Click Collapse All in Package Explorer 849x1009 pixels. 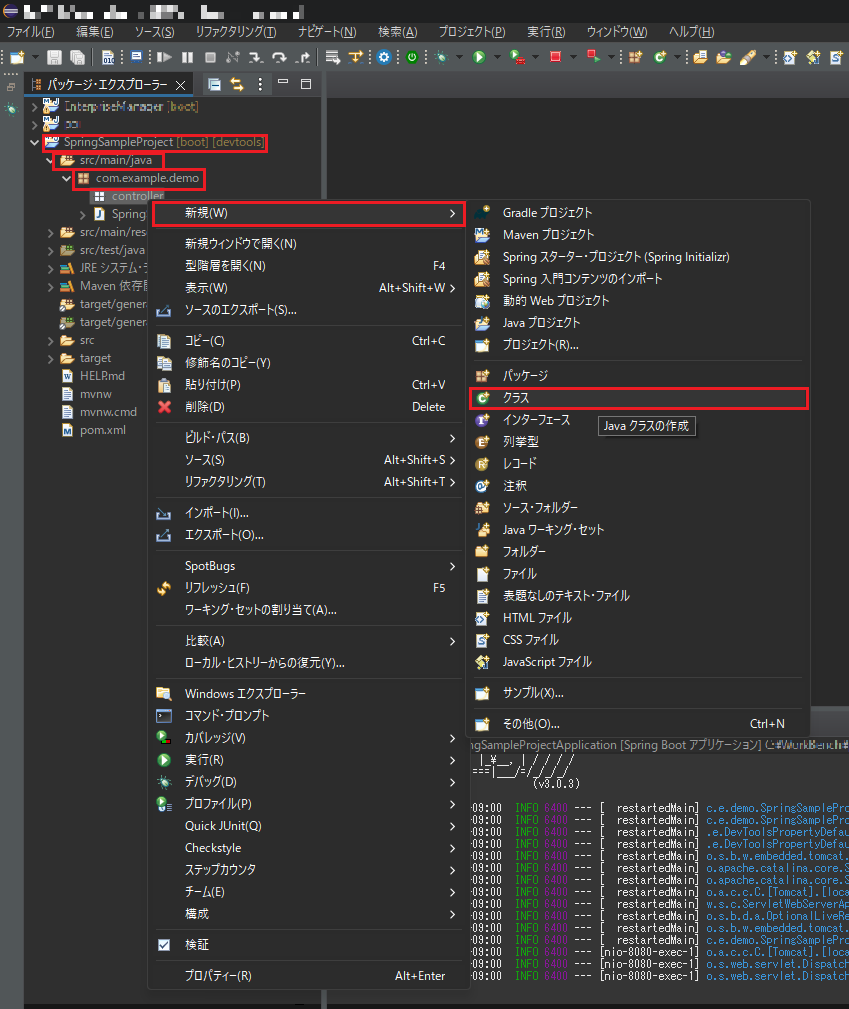[214, 84]
